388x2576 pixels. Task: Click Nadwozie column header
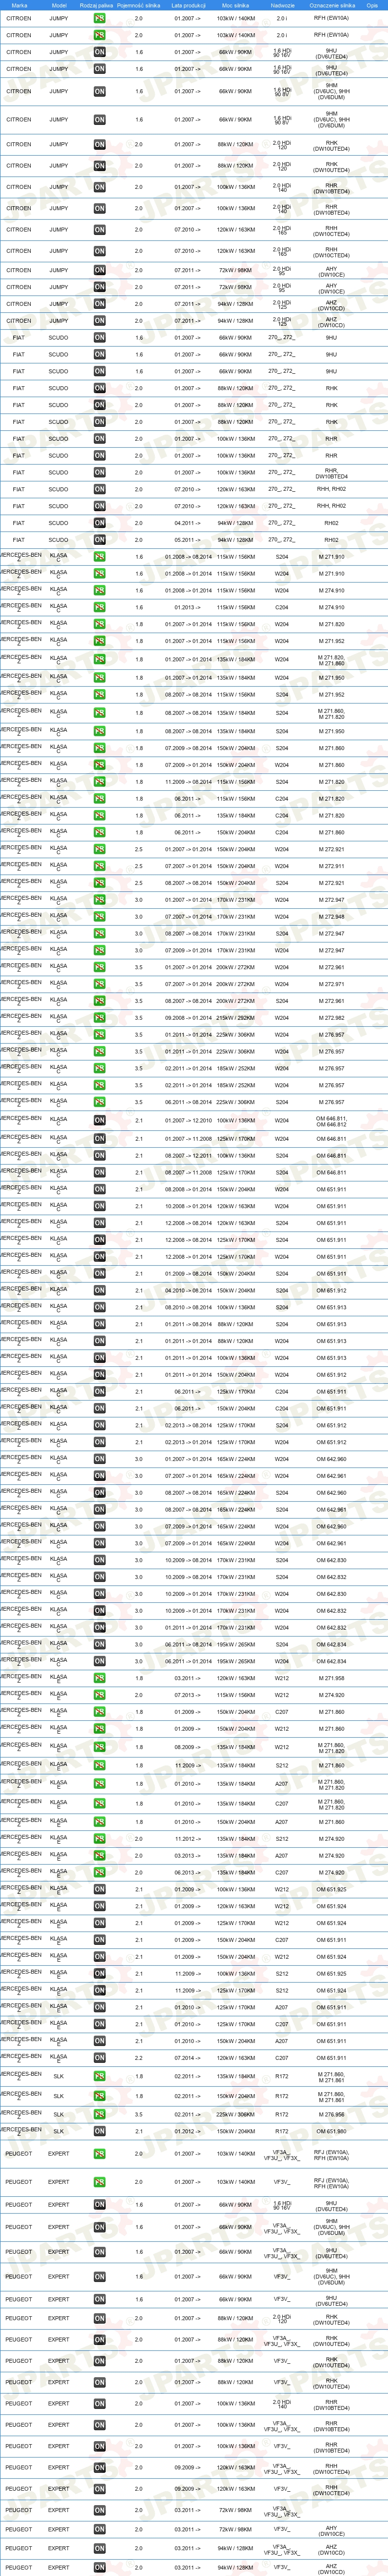point(282,5)
